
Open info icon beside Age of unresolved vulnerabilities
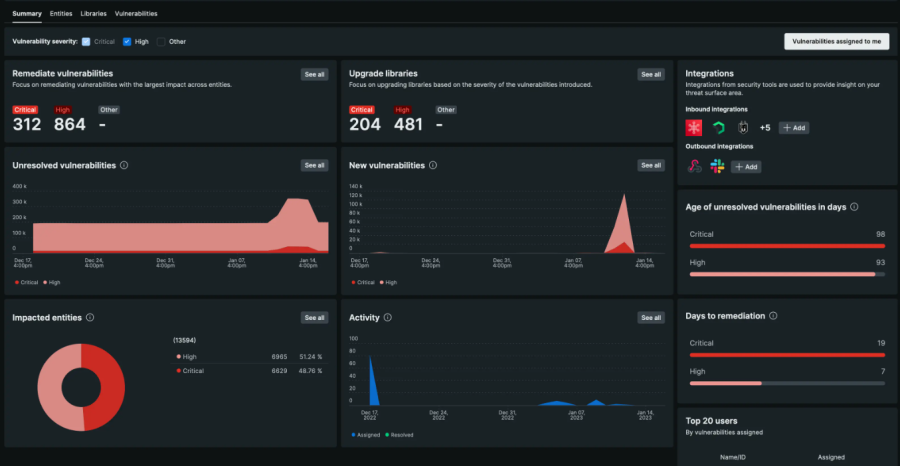click(854, 207)
